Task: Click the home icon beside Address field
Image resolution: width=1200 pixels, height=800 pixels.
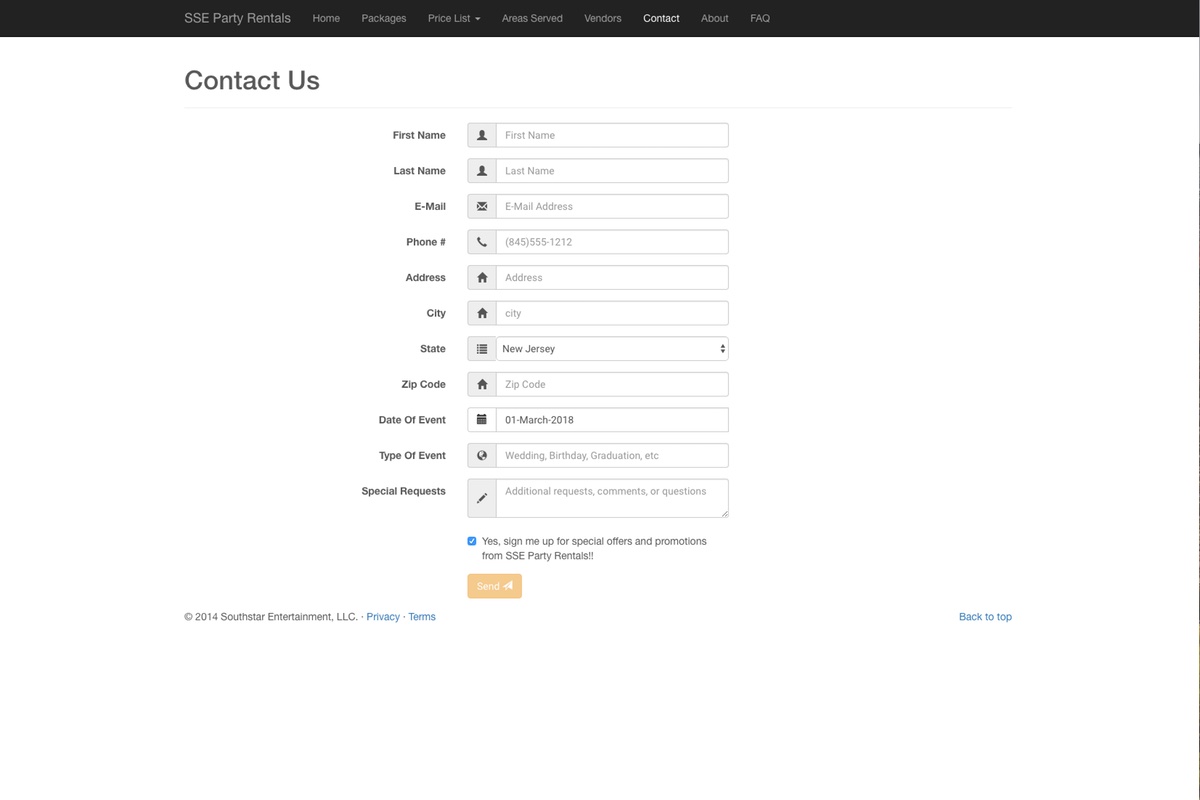Action: click(482, 278)
